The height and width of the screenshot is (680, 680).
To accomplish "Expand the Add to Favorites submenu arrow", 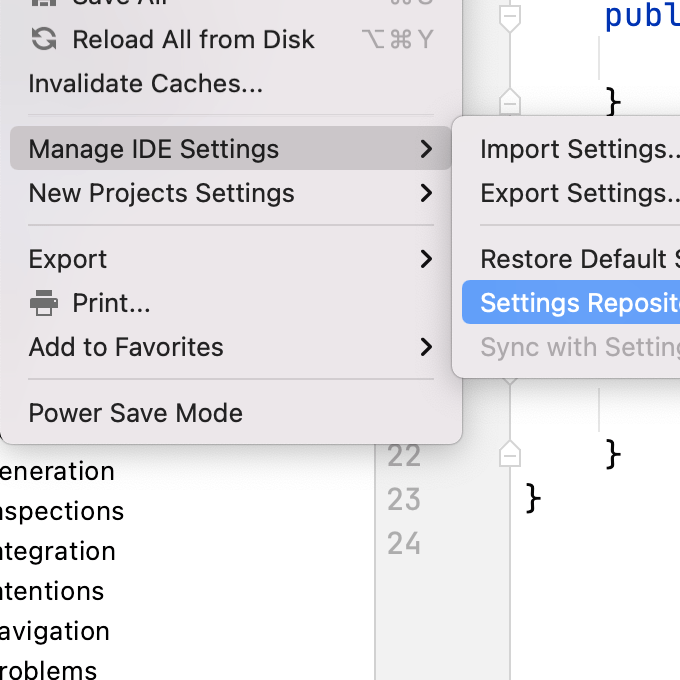I will pos(427,347).
